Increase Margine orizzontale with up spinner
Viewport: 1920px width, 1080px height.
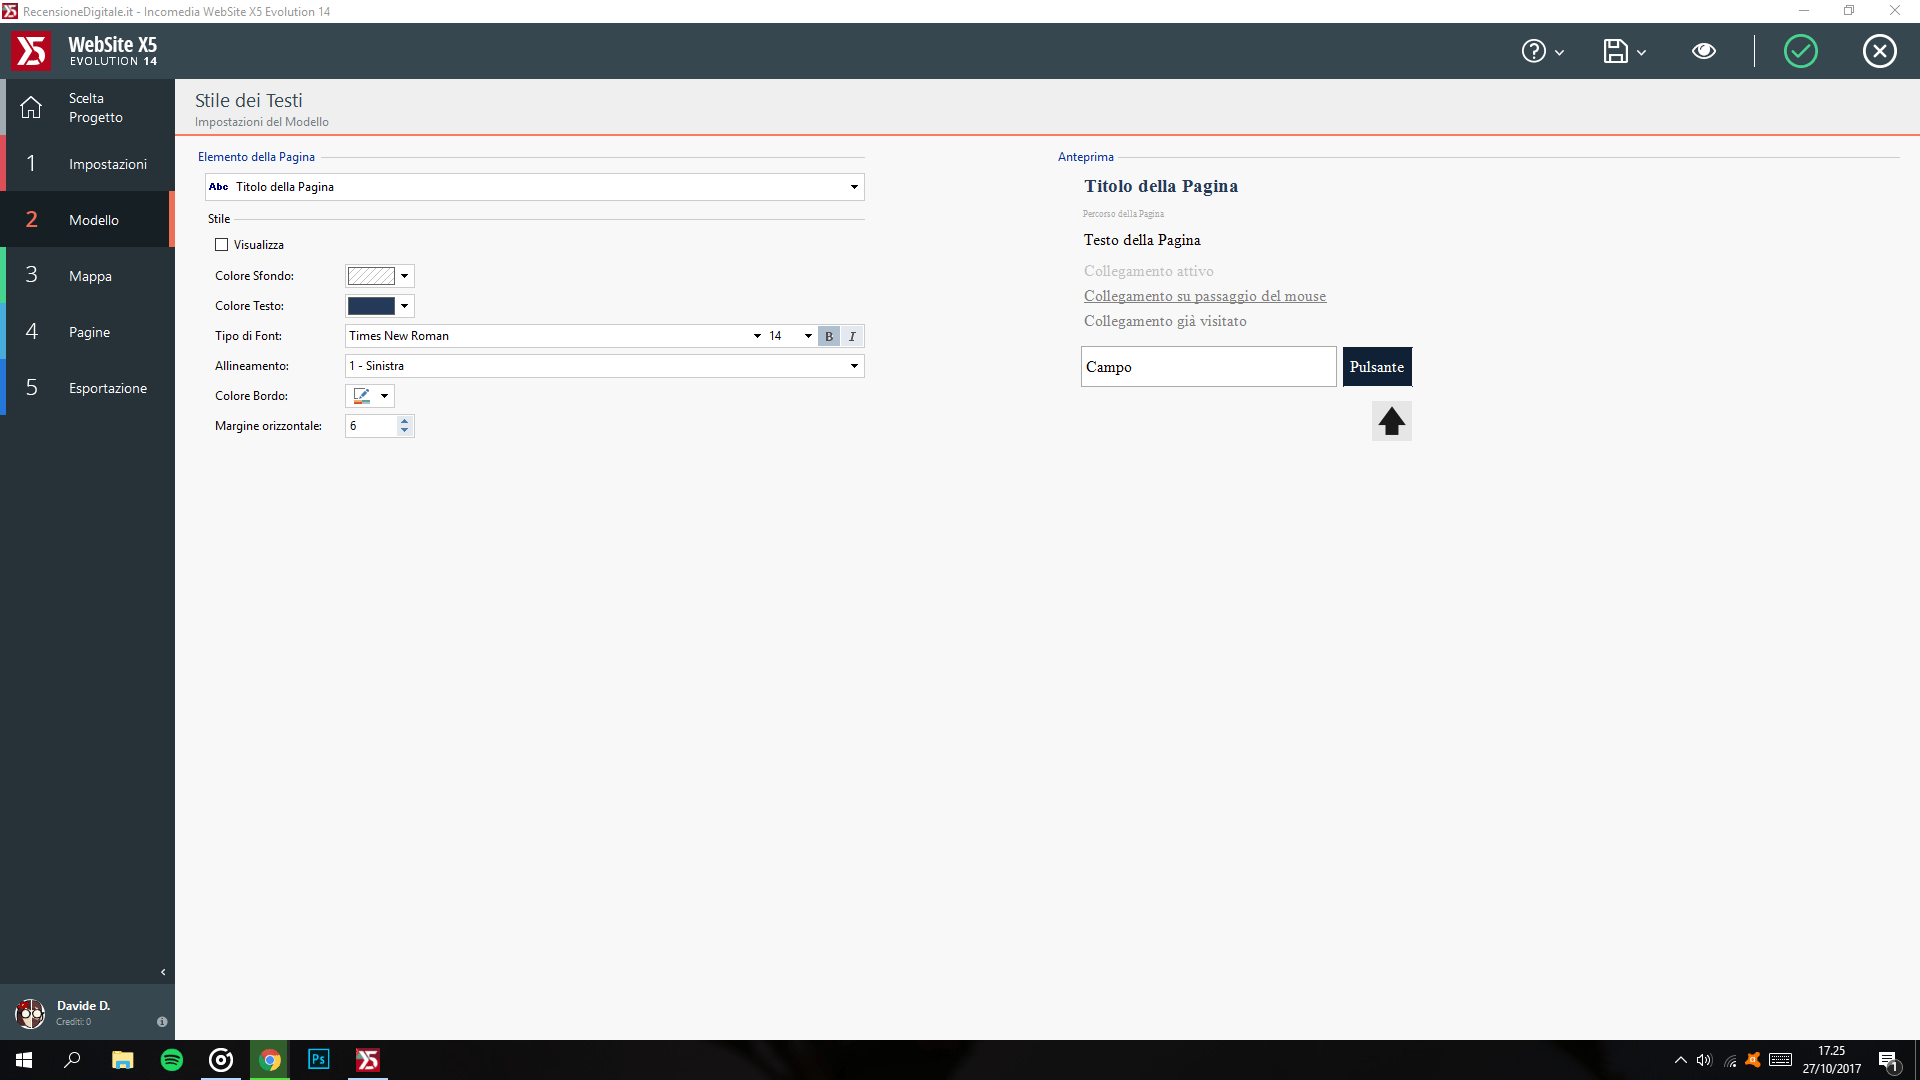pos(404,421)
